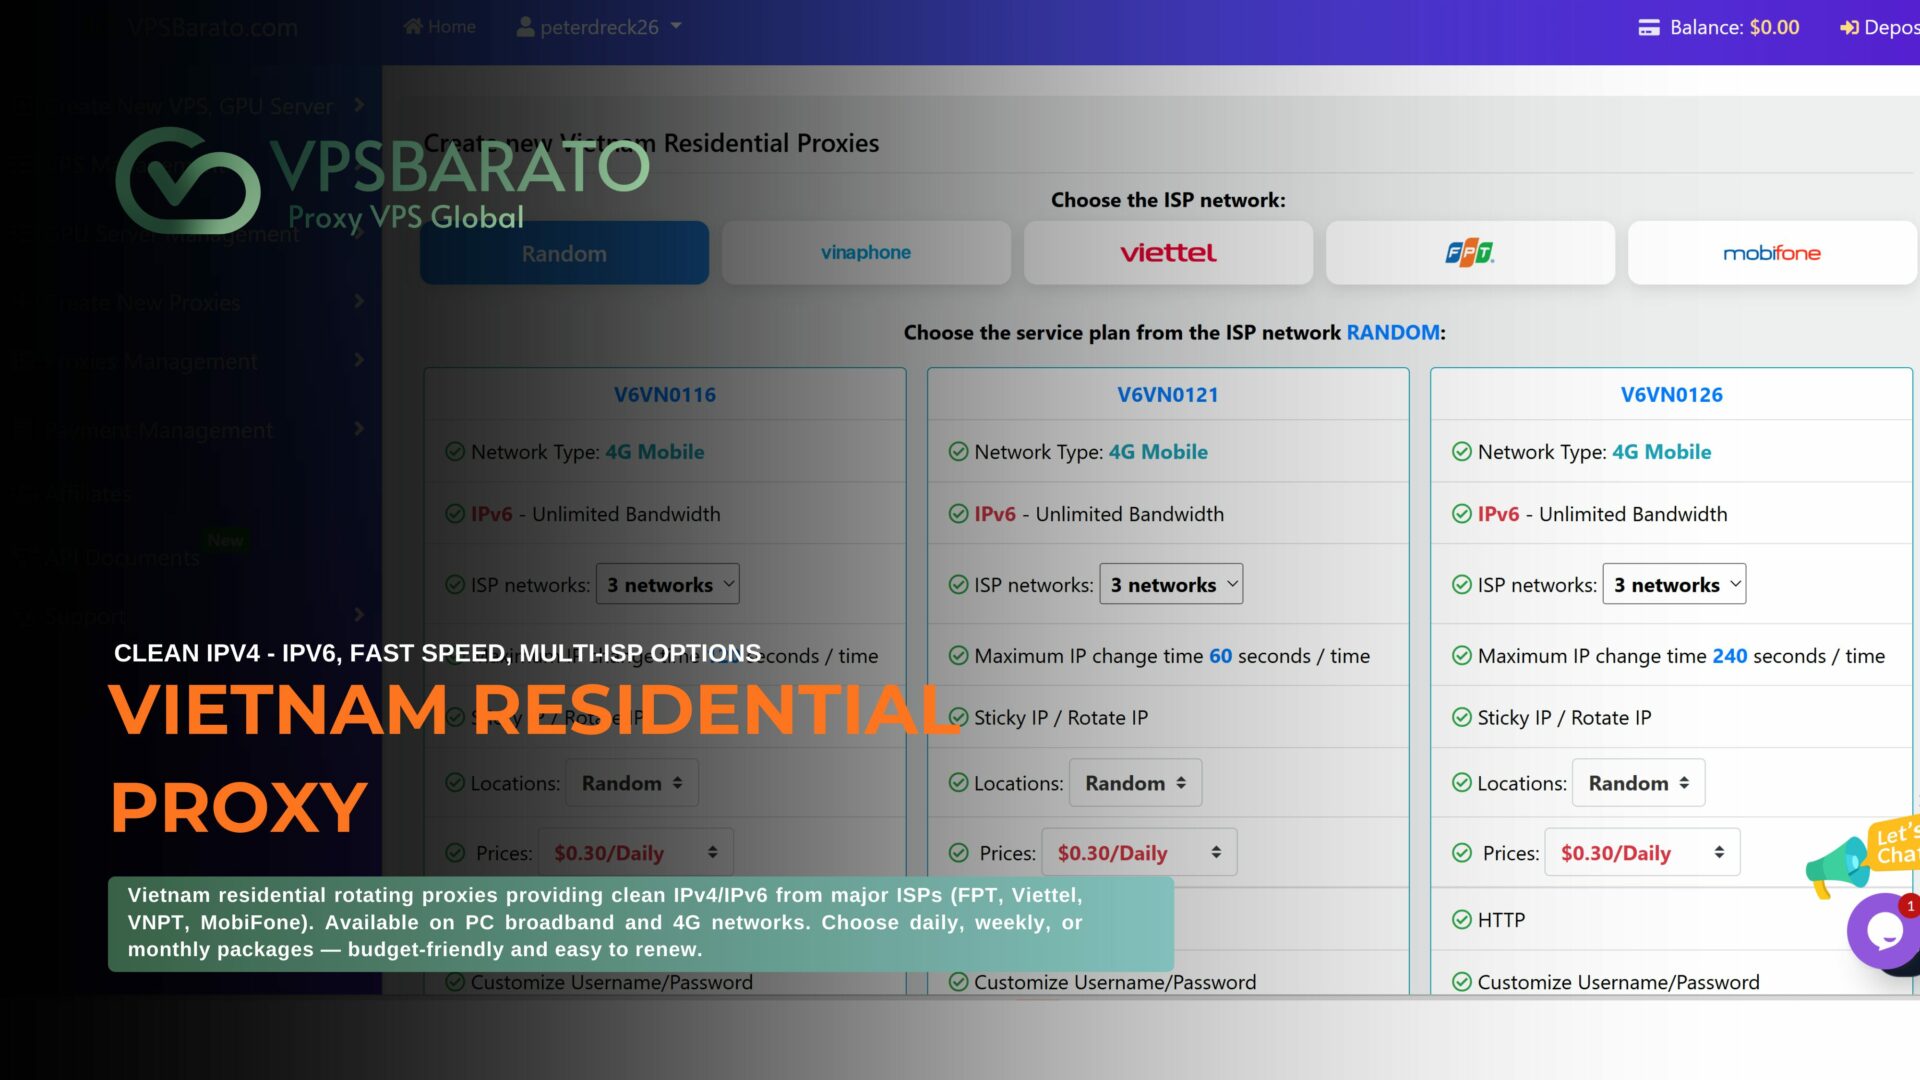Expand the peterdreck26 account dropdown
Screen dimensions: 1920x1080
[x=677, y=27]
